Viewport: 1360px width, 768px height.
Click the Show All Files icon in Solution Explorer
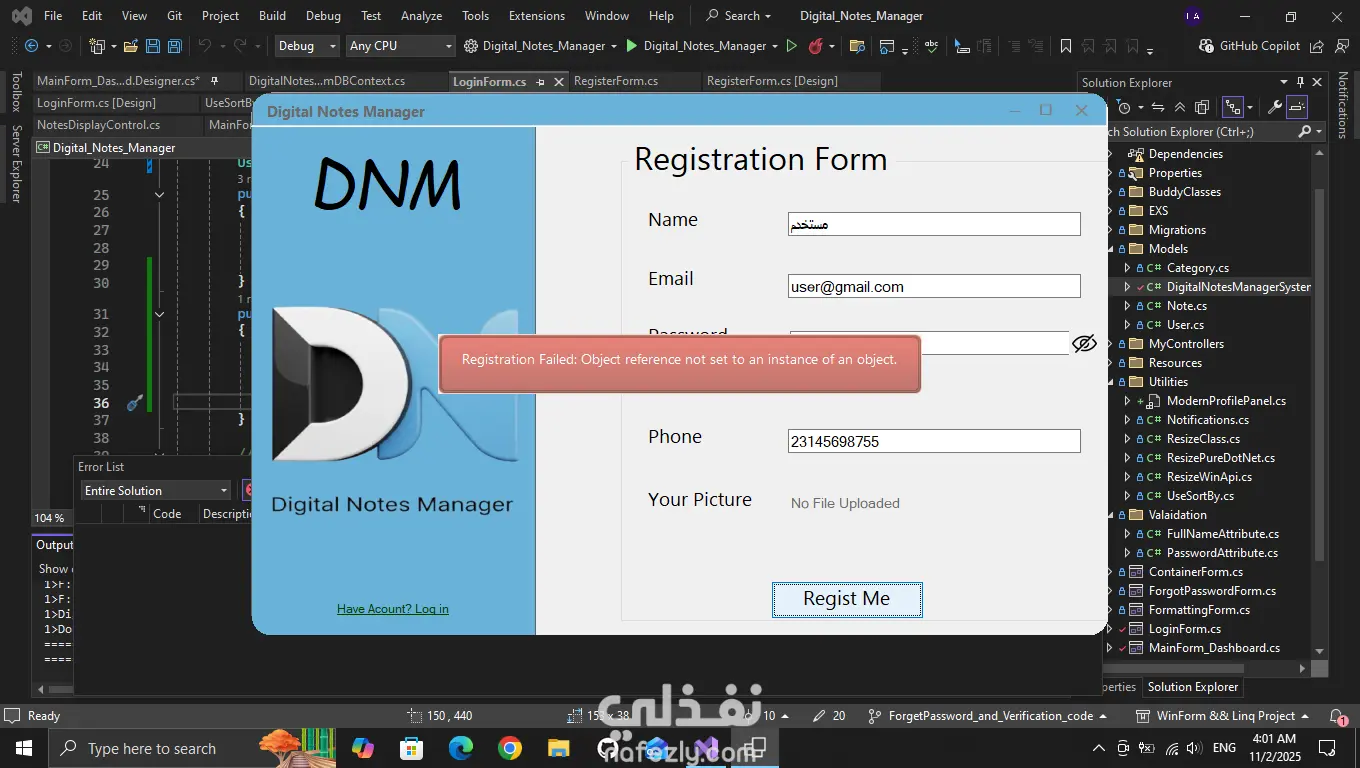tap(1202, 107)
